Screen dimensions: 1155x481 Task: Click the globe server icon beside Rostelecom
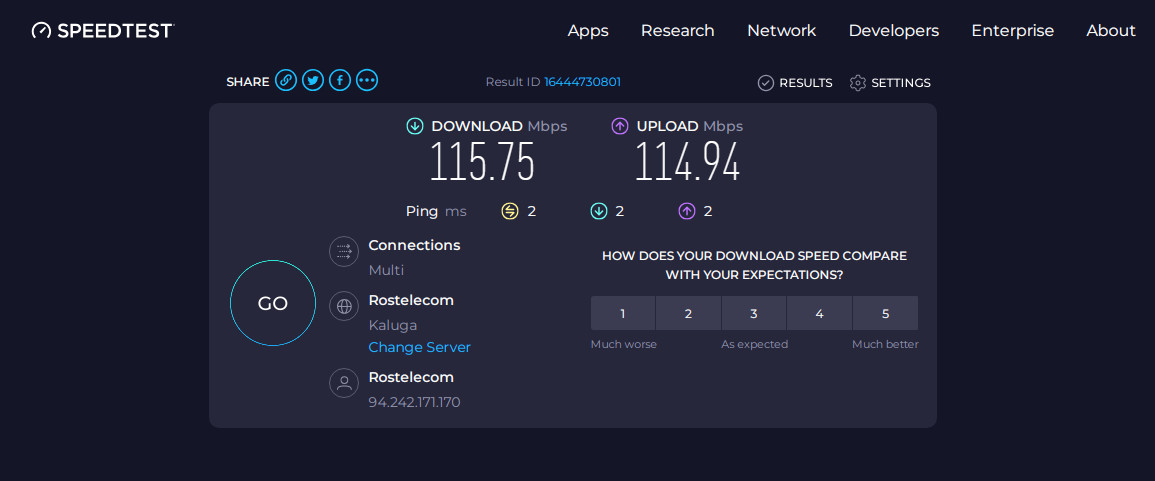pyautogui.click(x=344, y=306)
